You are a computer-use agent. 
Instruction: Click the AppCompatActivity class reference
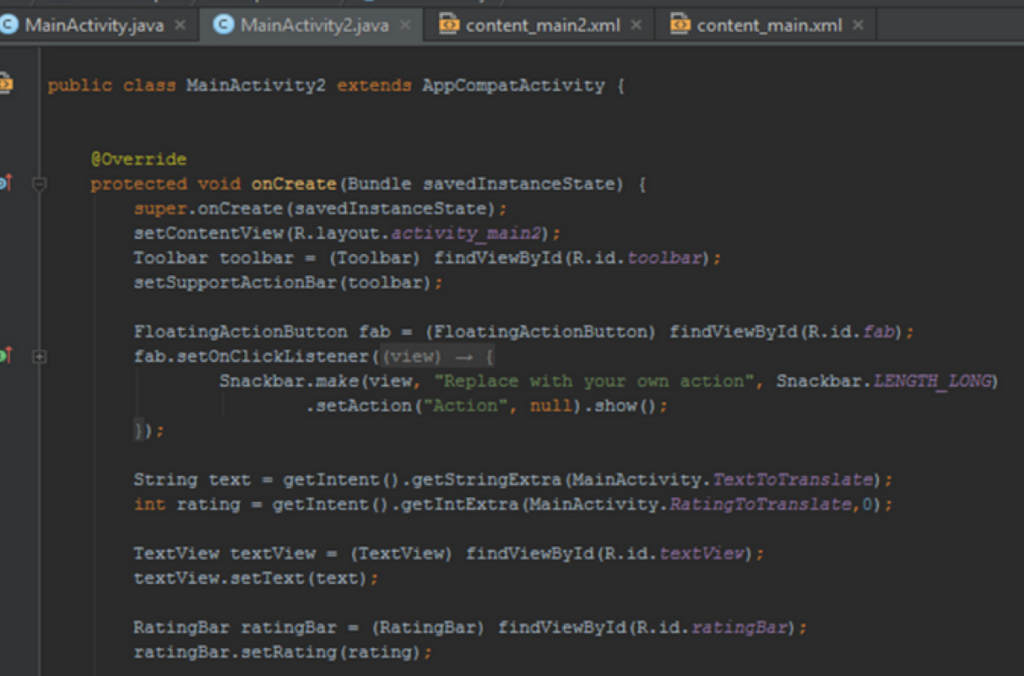[513, 86]
